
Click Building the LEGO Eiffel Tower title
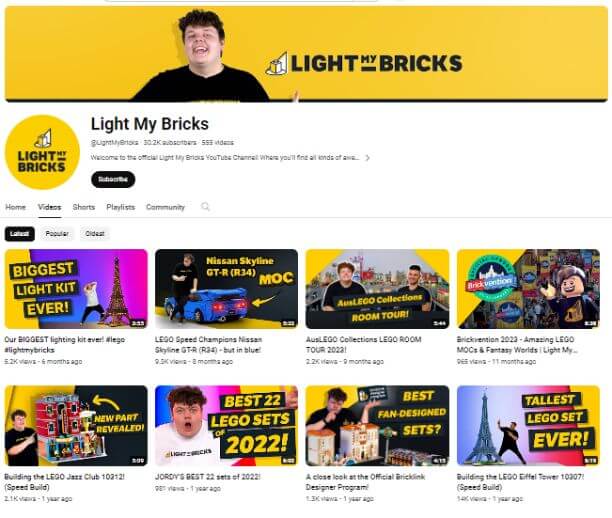pos(520,482)
